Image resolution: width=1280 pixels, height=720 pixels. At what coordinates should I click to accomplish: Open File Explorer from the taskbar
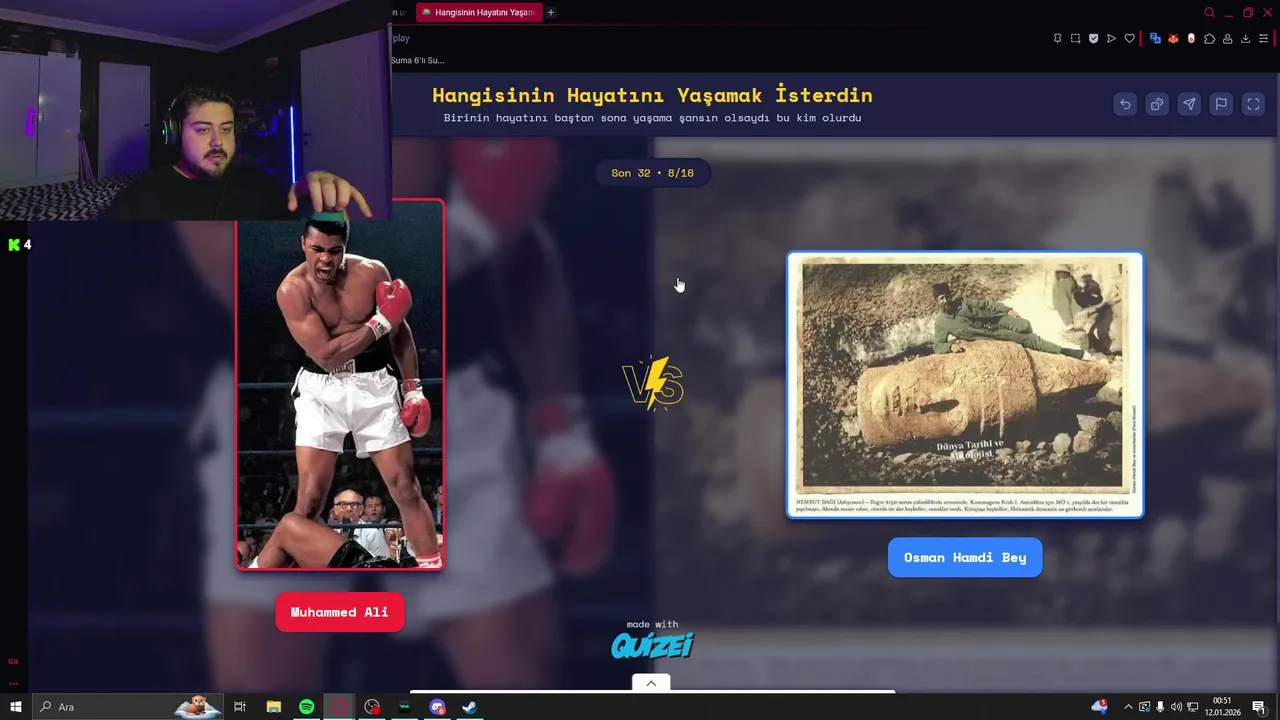pyautogui.click(x=273, y=706)
